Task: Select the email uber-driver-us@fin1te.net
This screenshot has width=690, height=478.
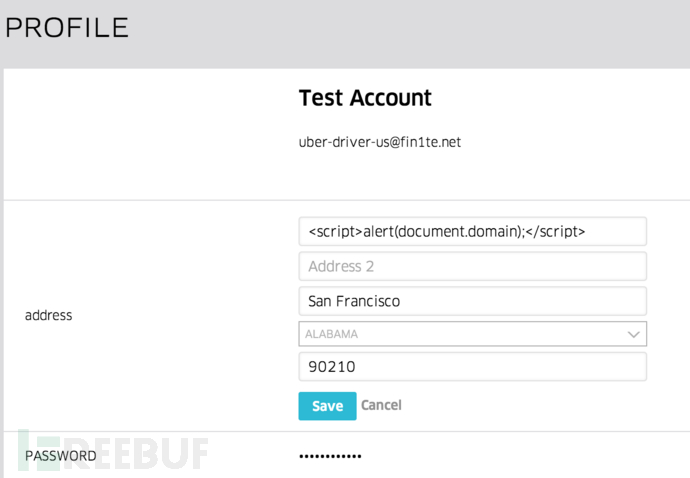Action: click(380, 142)
